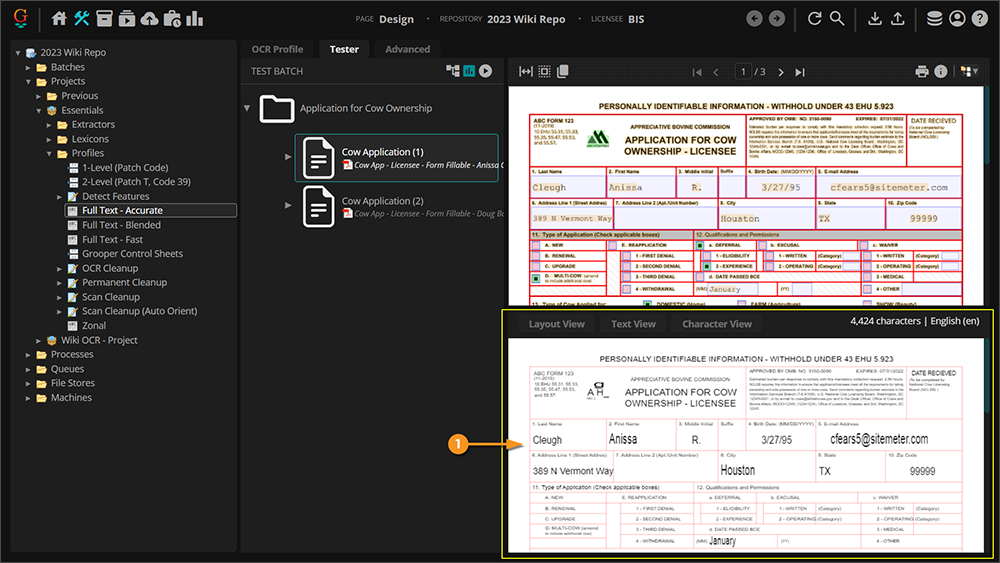The width and height of the screenshot is (1000, 563).
Task: Click the fit-to-width icon in viewer
Action: [525, 72]
